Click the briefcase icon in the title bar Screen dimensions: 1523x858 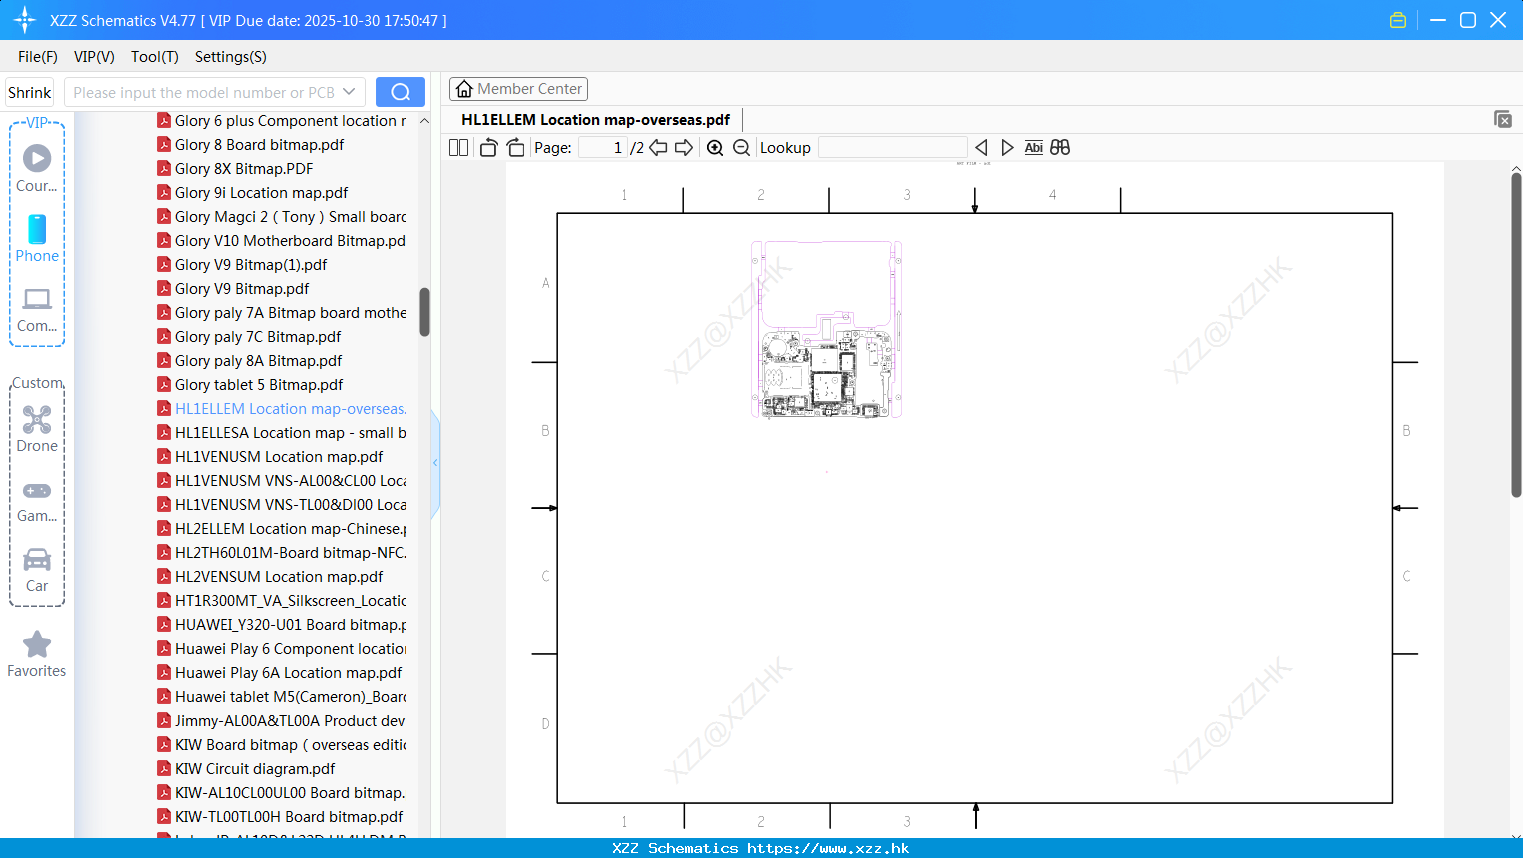(1398, 20)
